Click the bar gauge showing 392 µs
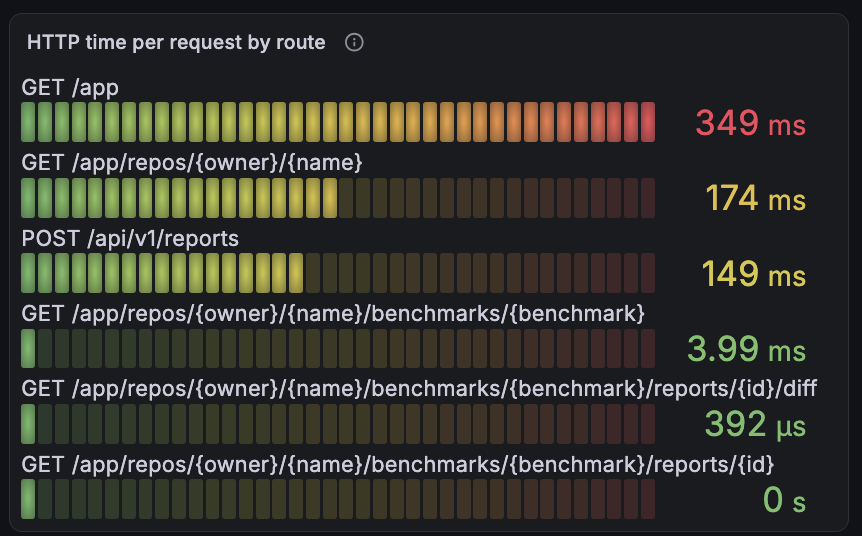Image resolution: width=862 pixels, height=536 pixels. point(338,424)
